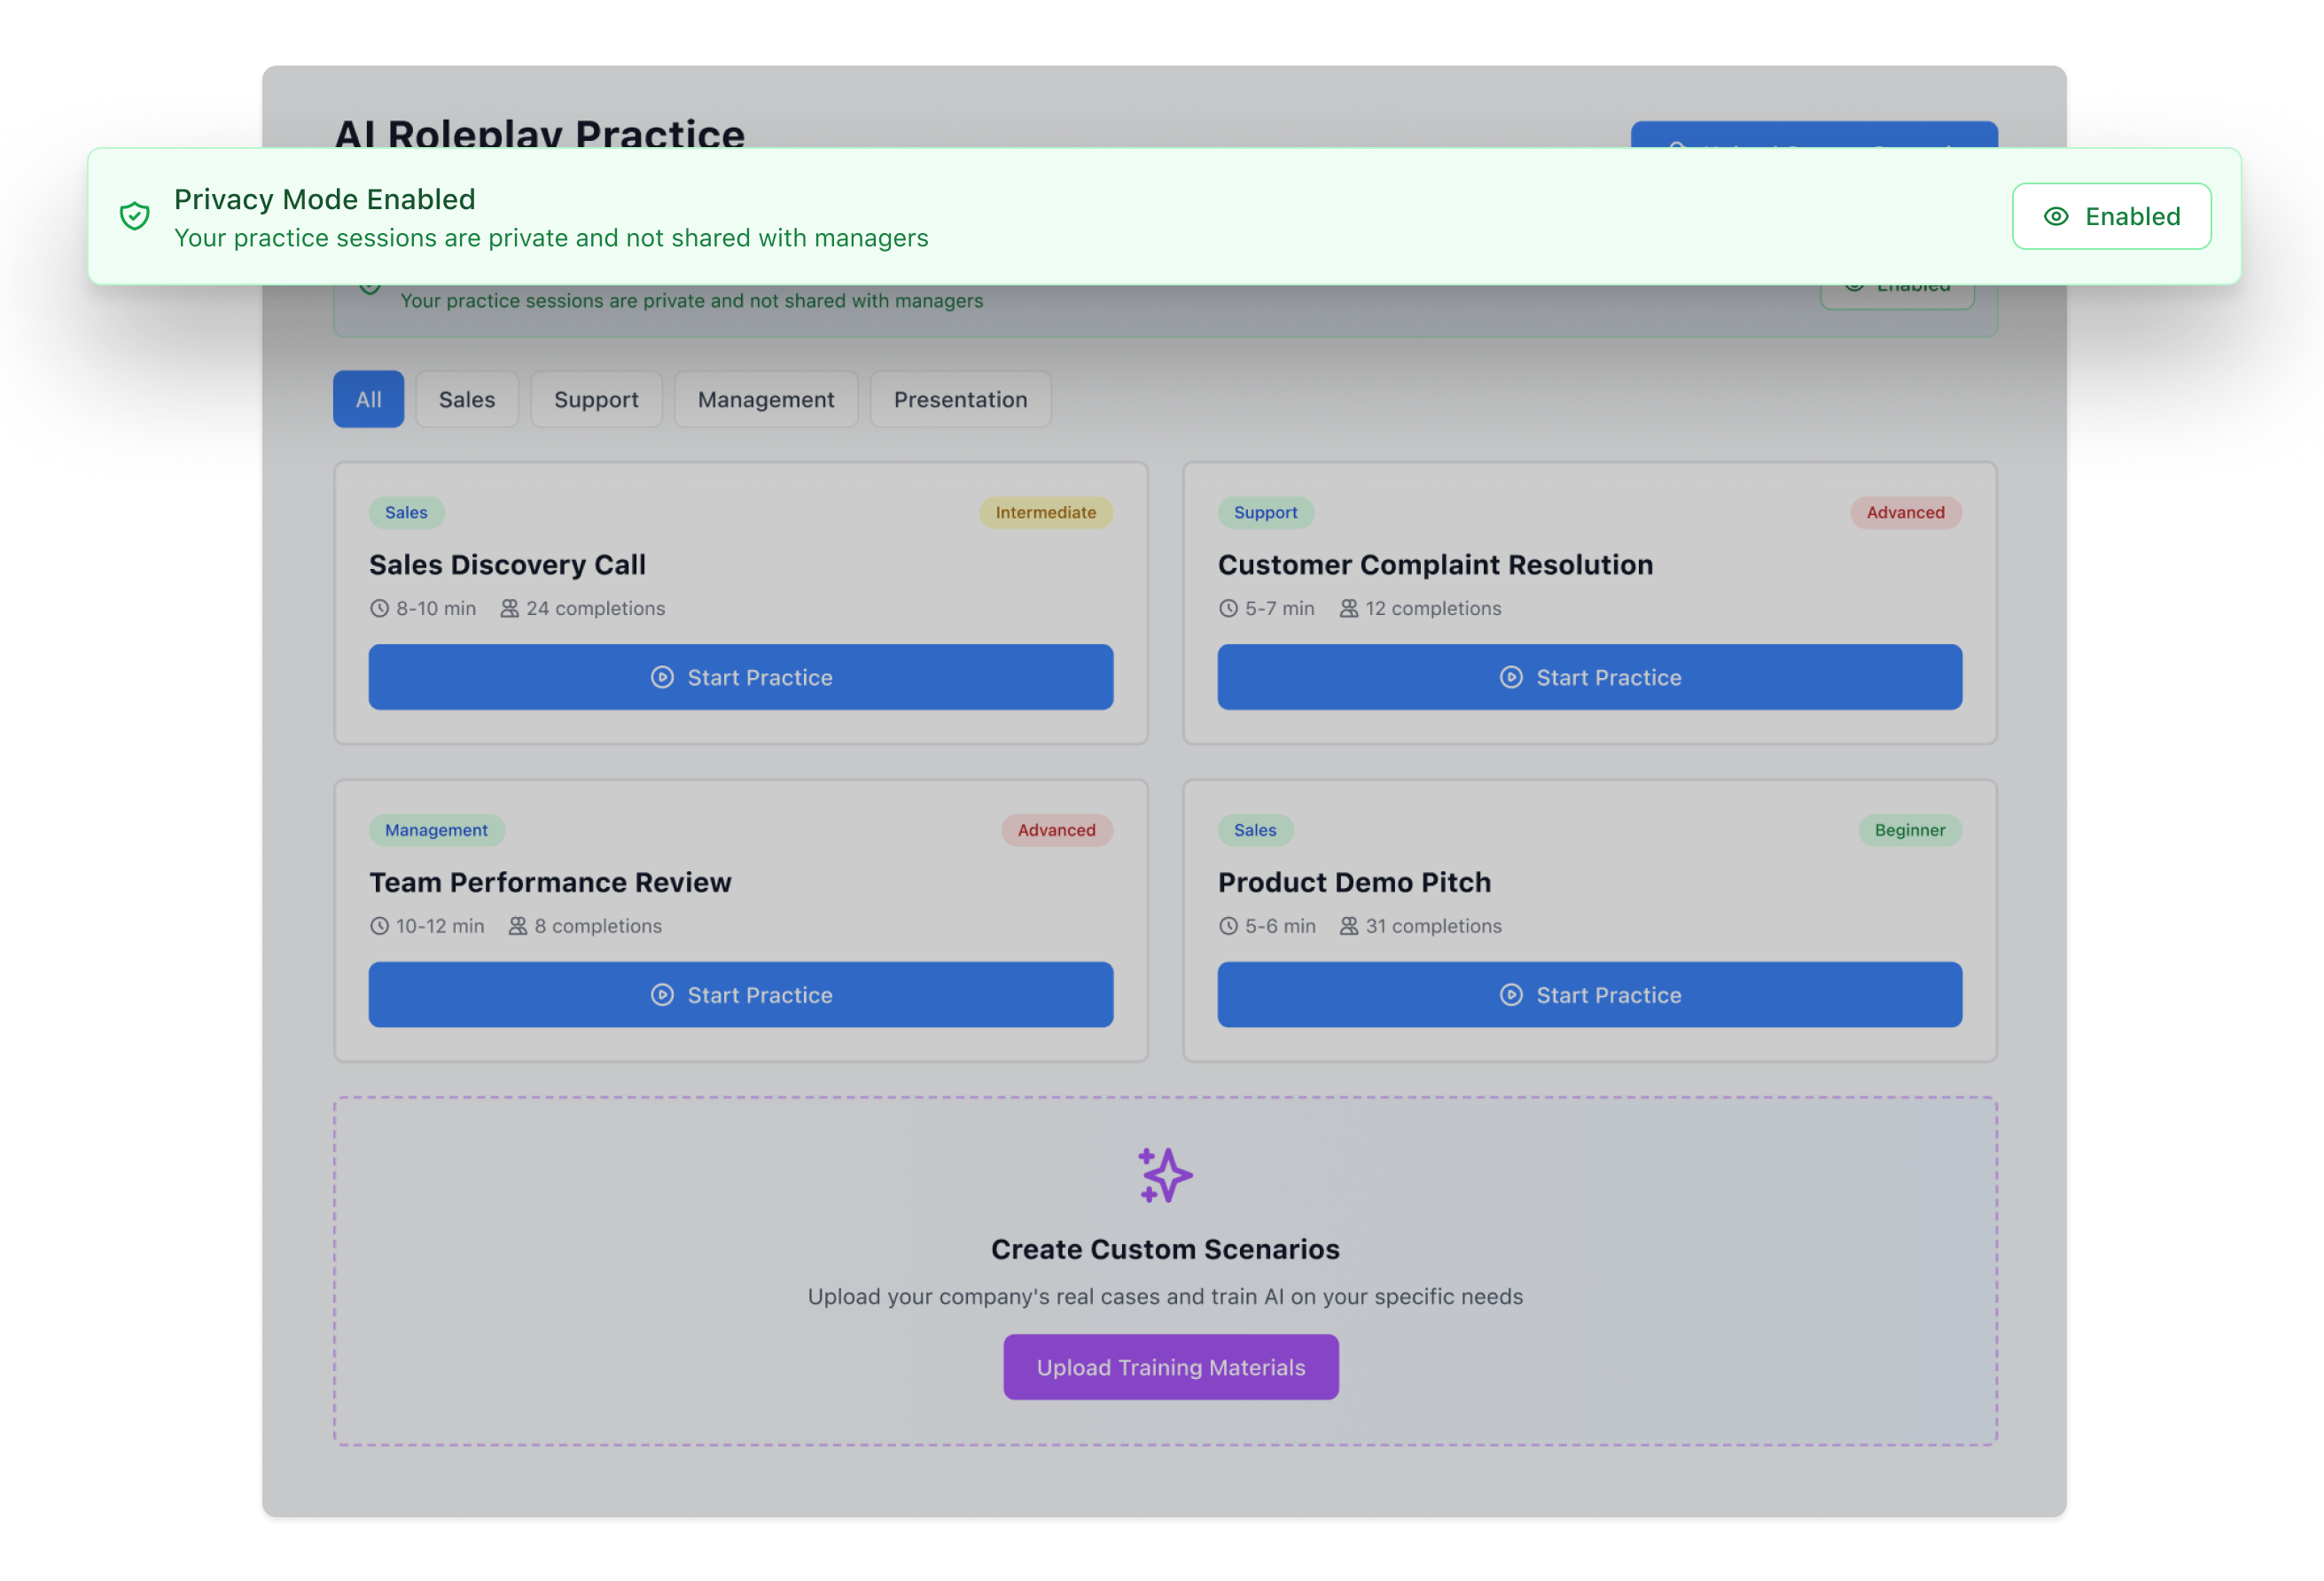The width and height of the screenshot is (2324, 1581).
Task: Filter scenarios by Management
Action: pos(765,399)
